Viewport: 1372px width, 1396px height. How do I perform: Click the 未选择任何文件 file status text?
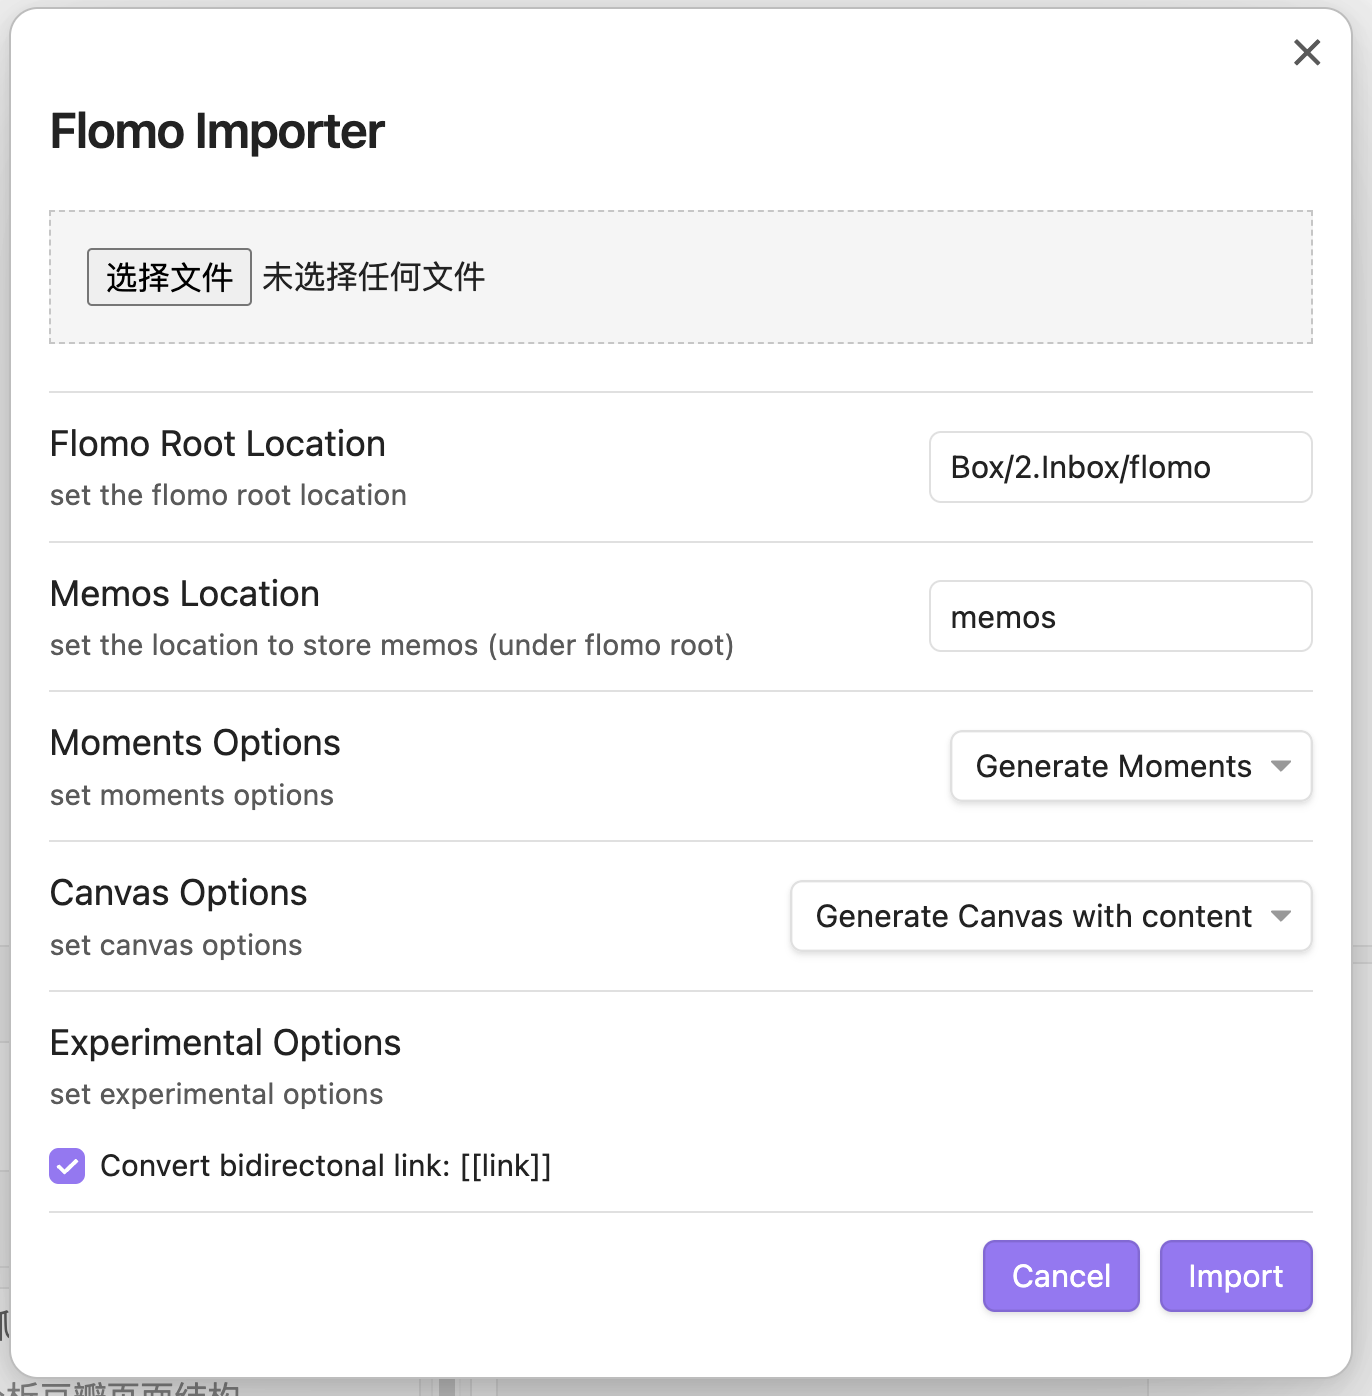[x=373, y=277]
